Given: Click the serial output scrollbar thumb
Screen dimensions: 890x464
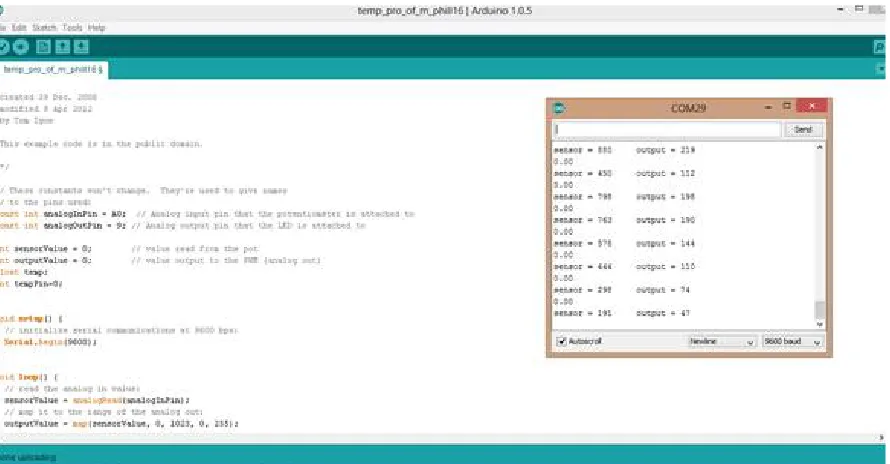Looking at the screenshot, I should [819, 310].
